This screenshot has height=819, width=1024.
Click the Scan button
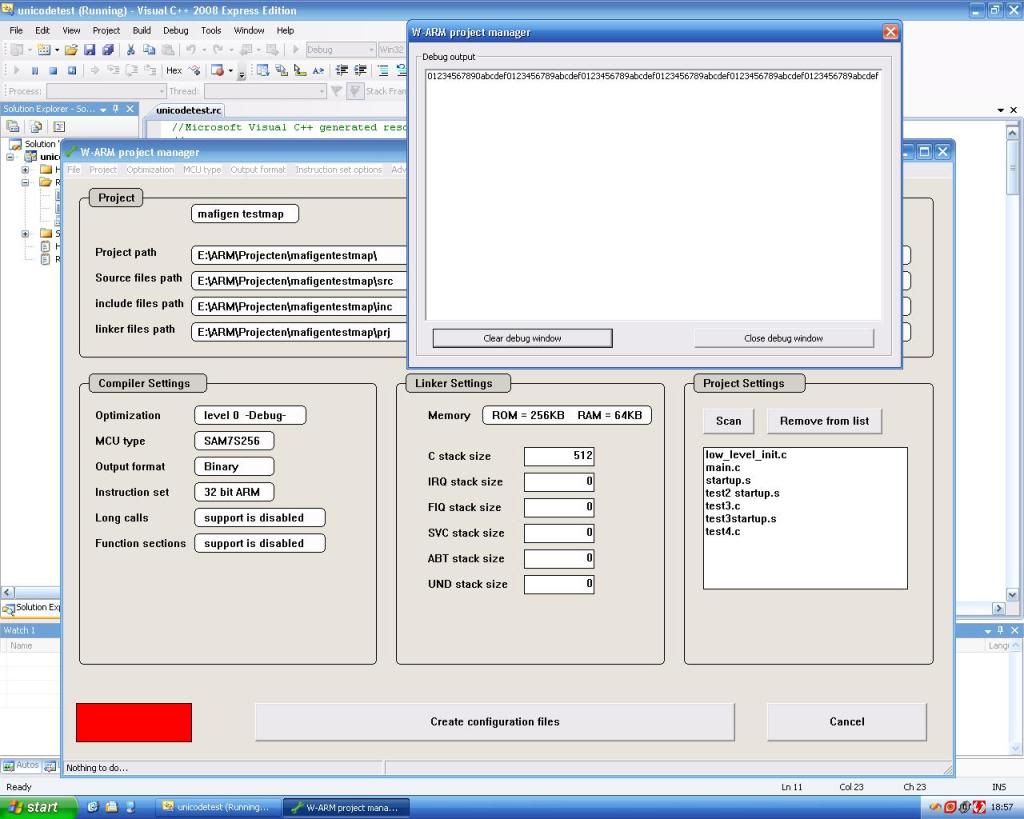(x=728, y=421)
